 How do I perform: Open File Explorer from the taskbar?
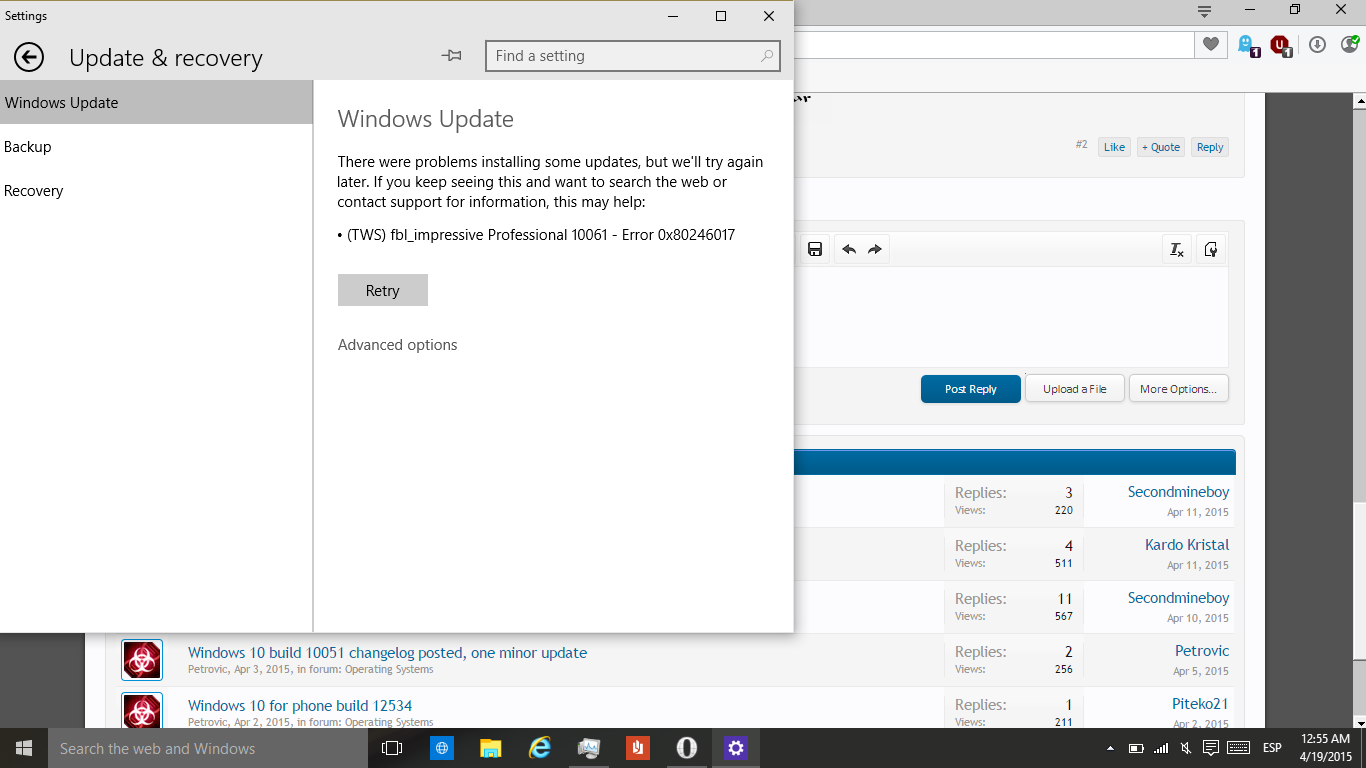click(491, 748)
